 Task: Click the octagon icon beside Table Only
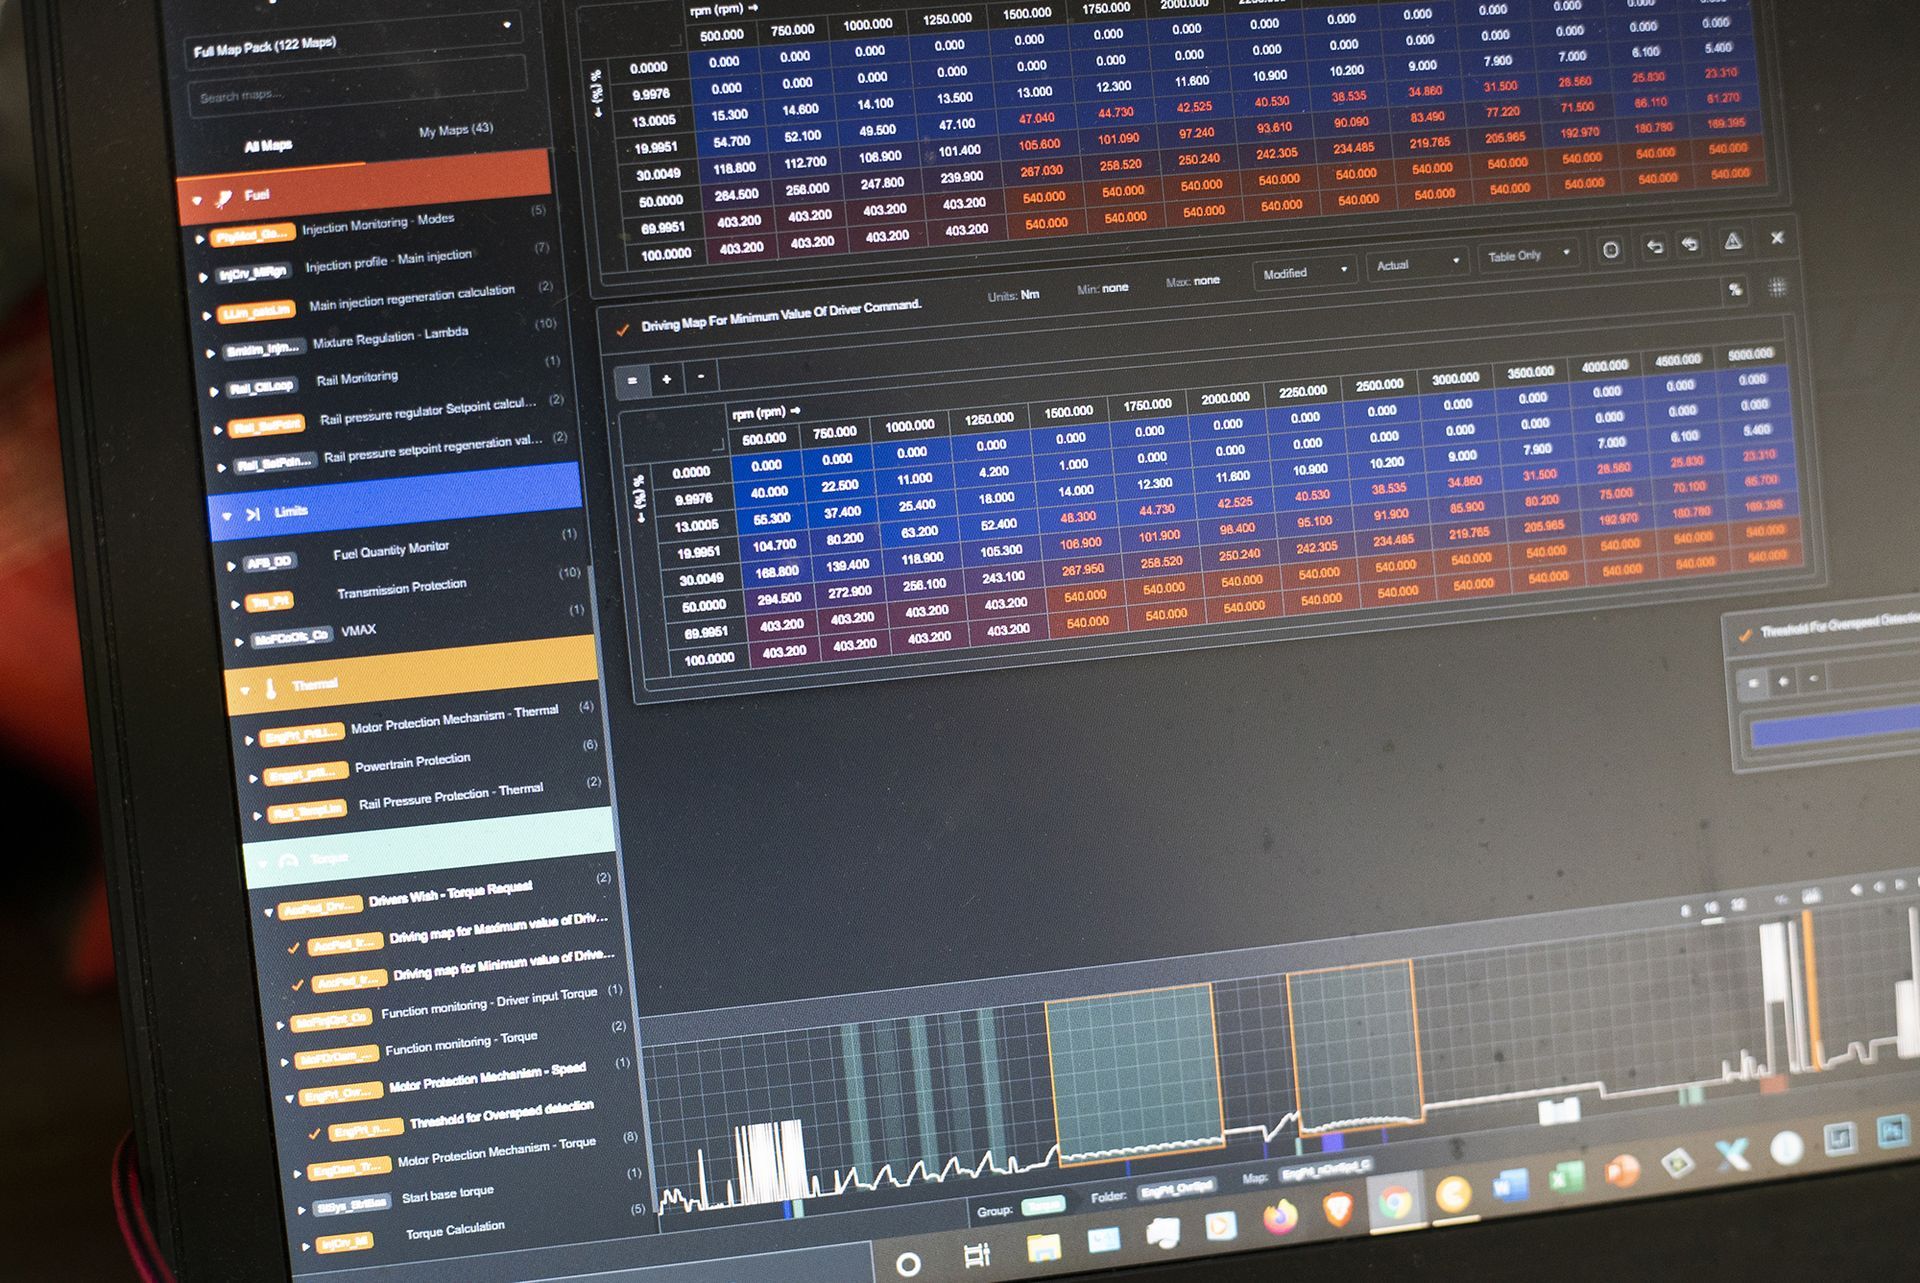coord(1611,250)
